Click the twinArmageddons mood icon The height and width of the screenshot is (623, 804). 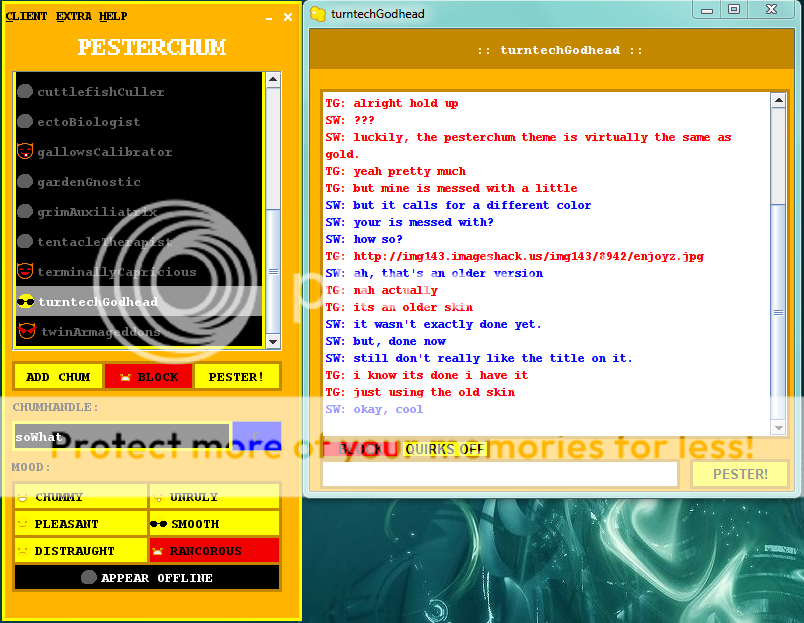[x=25, y=331]
